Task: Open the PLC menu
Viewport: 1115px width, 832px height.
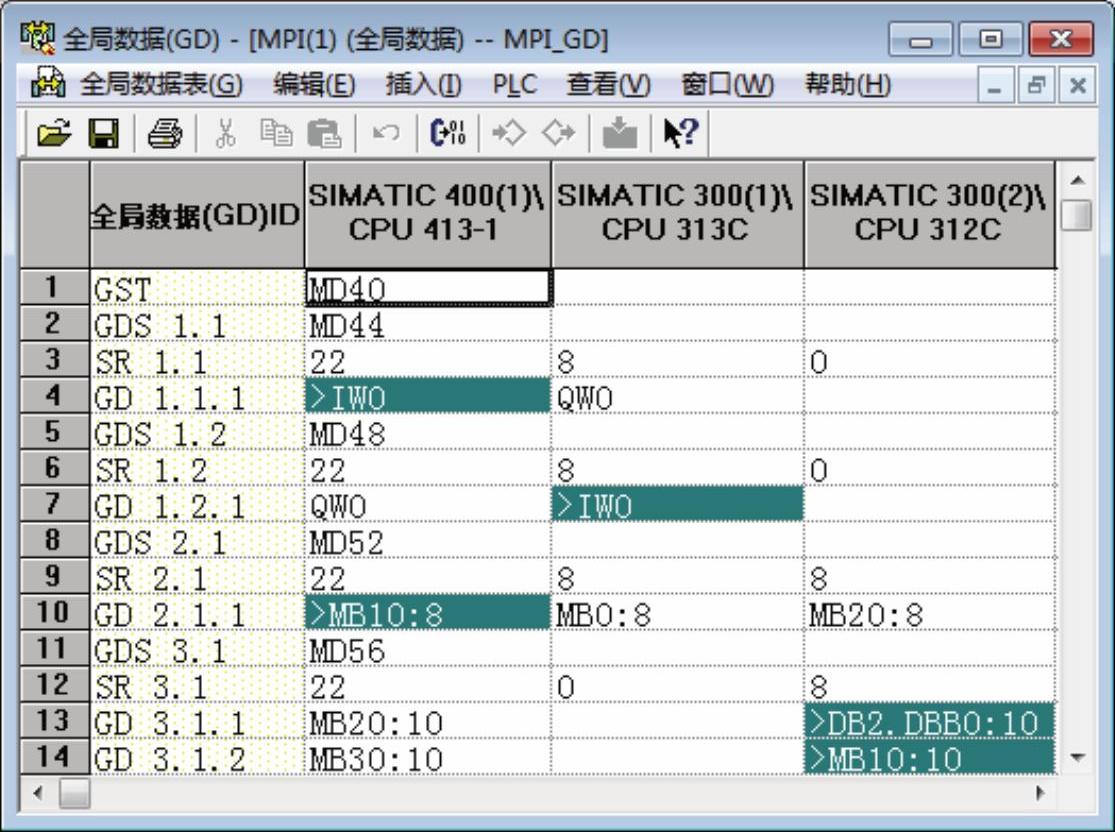Action: coord(514,86)
